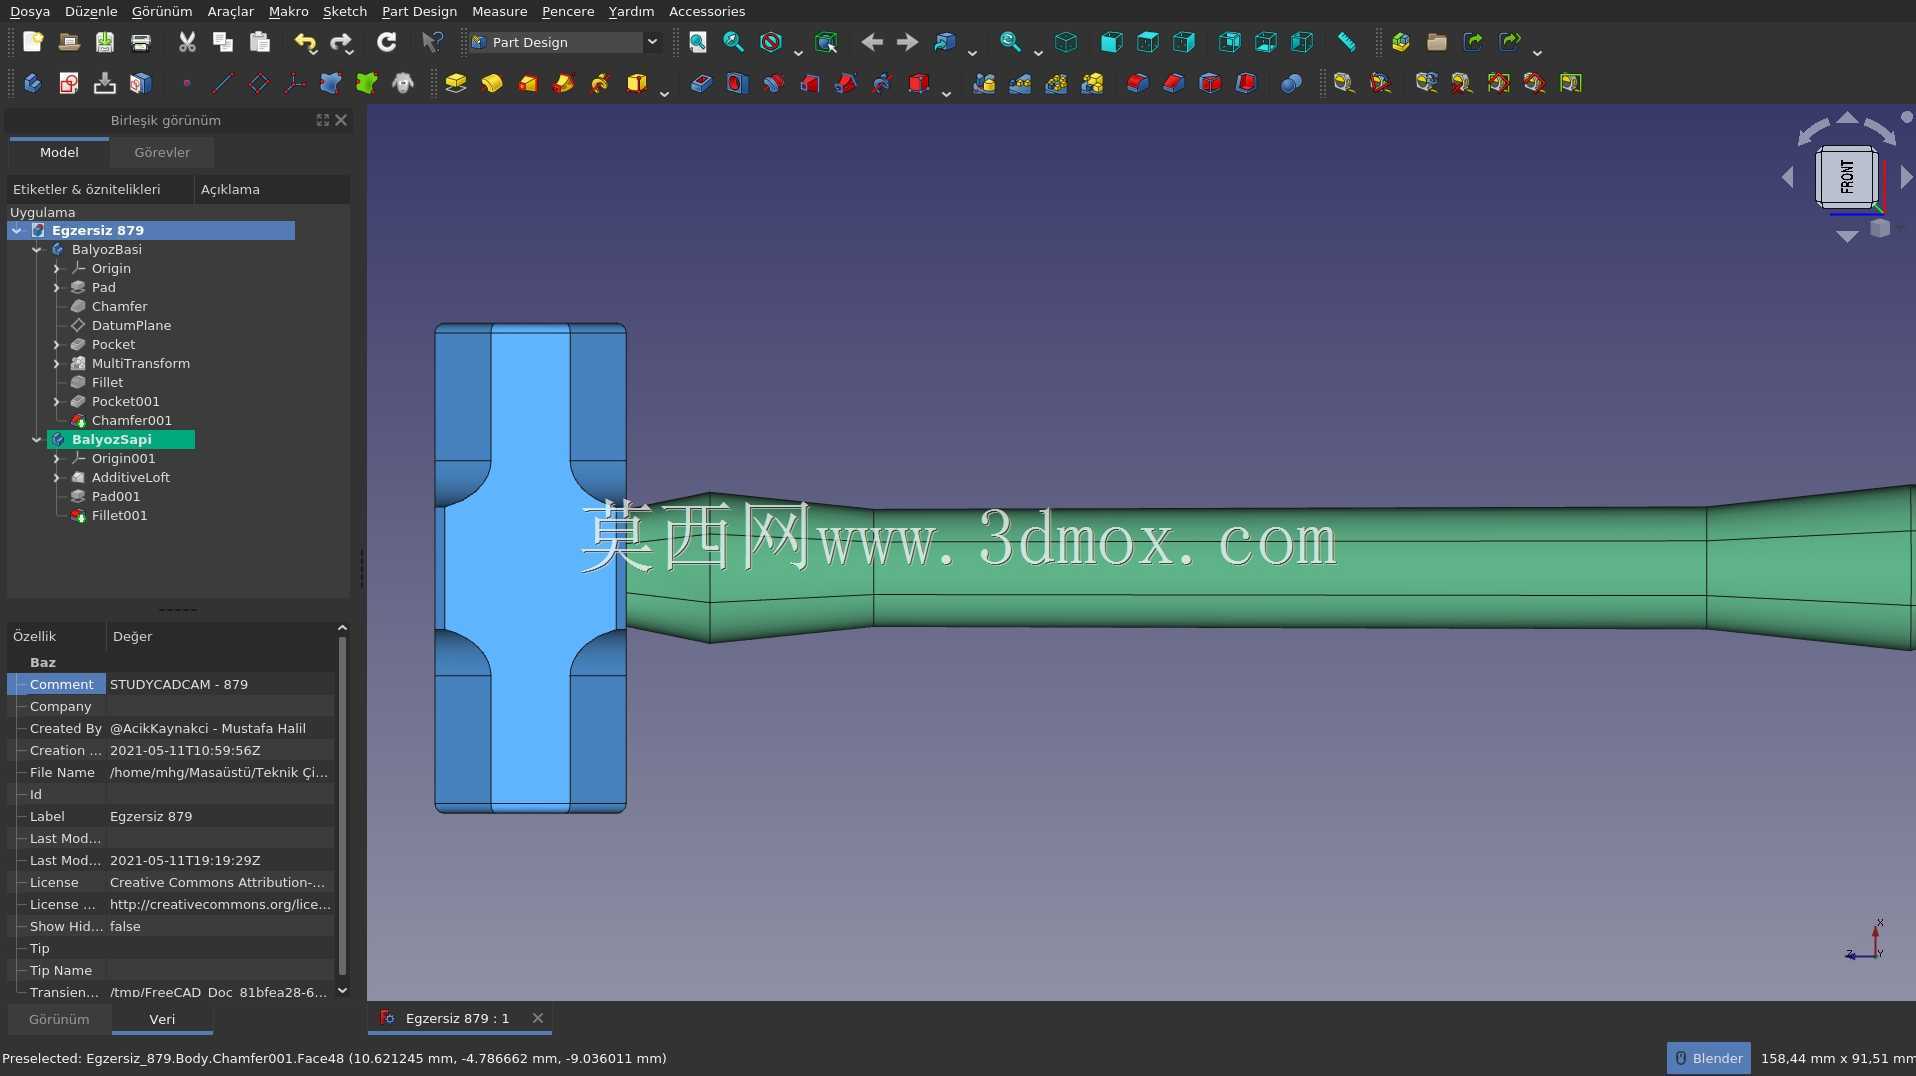The width and height of the screenshot is (1916, 1076).
Task: Expand the MultiTransform tree item
Action: pyautogui.click(x=57, y=363)
